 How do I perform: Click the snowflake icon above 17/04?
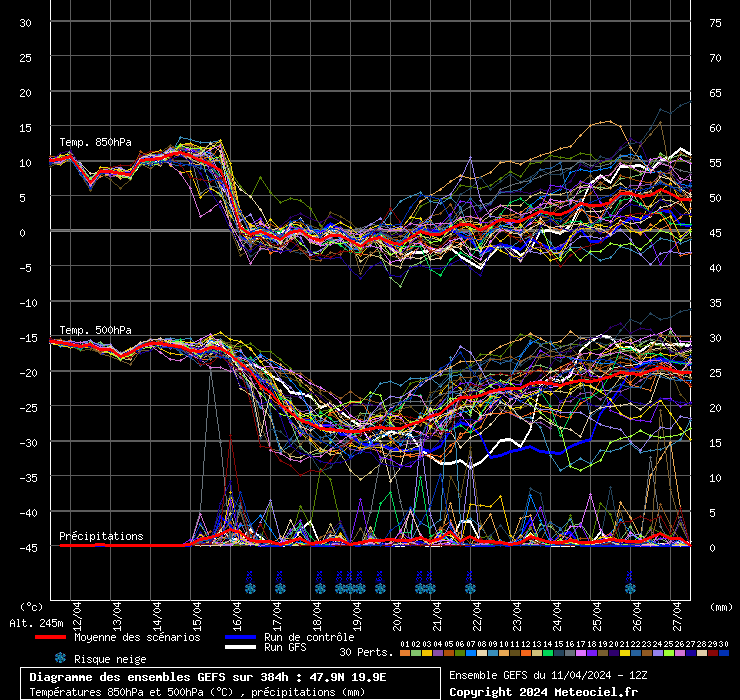tap(280, 588)
